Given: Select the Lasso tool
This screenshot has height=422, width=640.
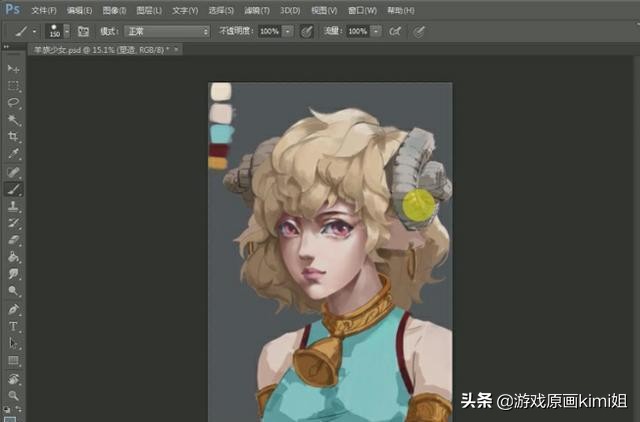Looking at the screenshot, I should click(13, 102).
